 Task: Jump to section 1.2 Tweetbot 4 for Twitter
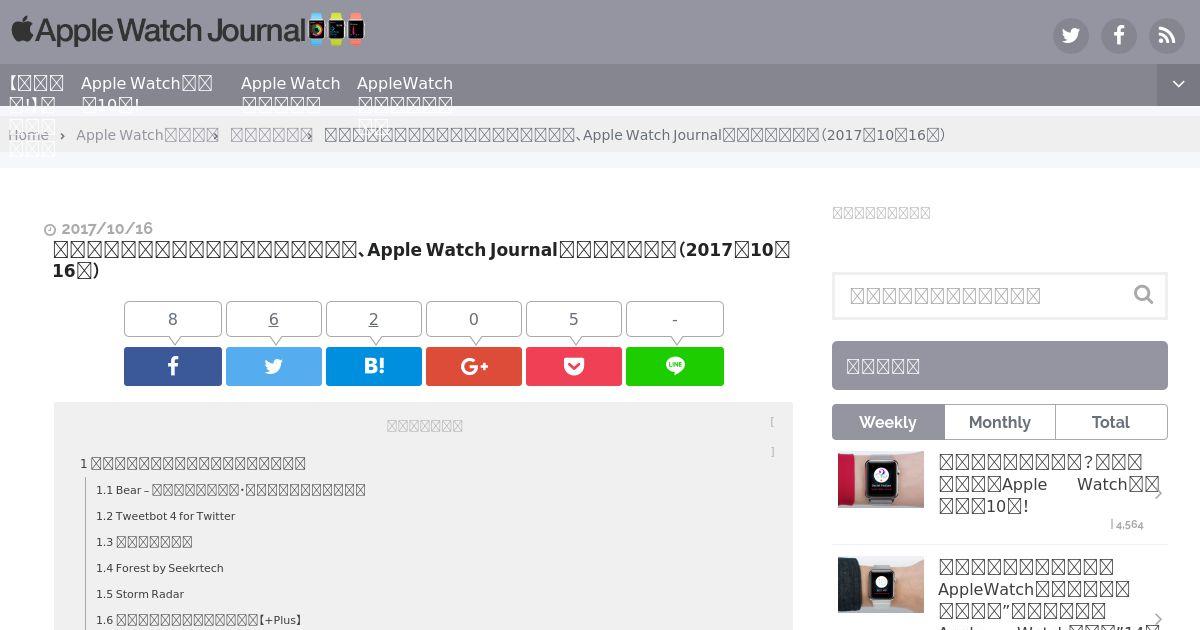coord(165,516)
